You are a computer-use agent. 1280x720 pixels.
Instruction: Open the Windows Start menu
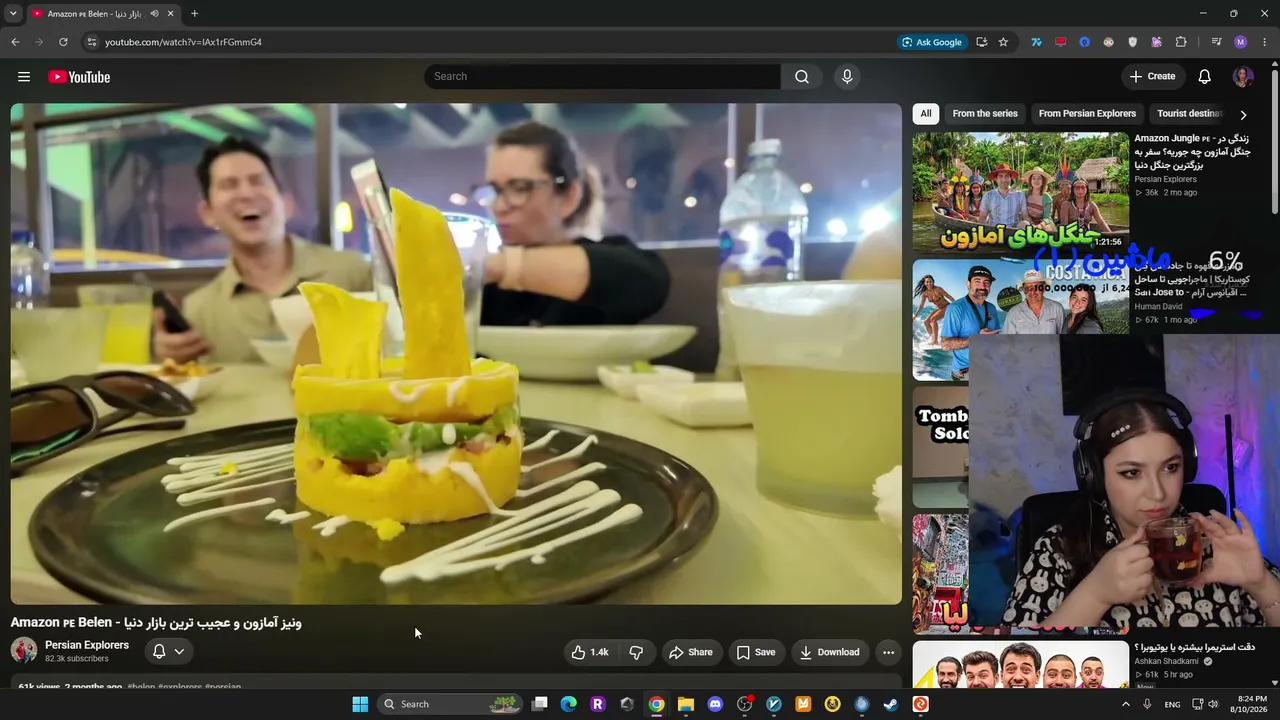[x=360, y=704]
